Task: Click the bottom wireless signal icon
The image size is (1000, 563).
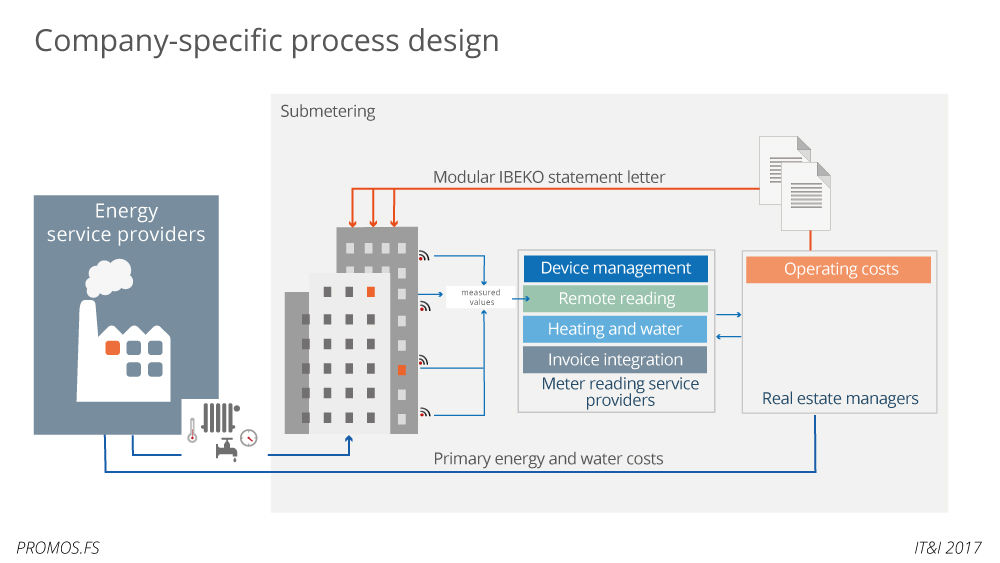Action: tap(425, 411)
